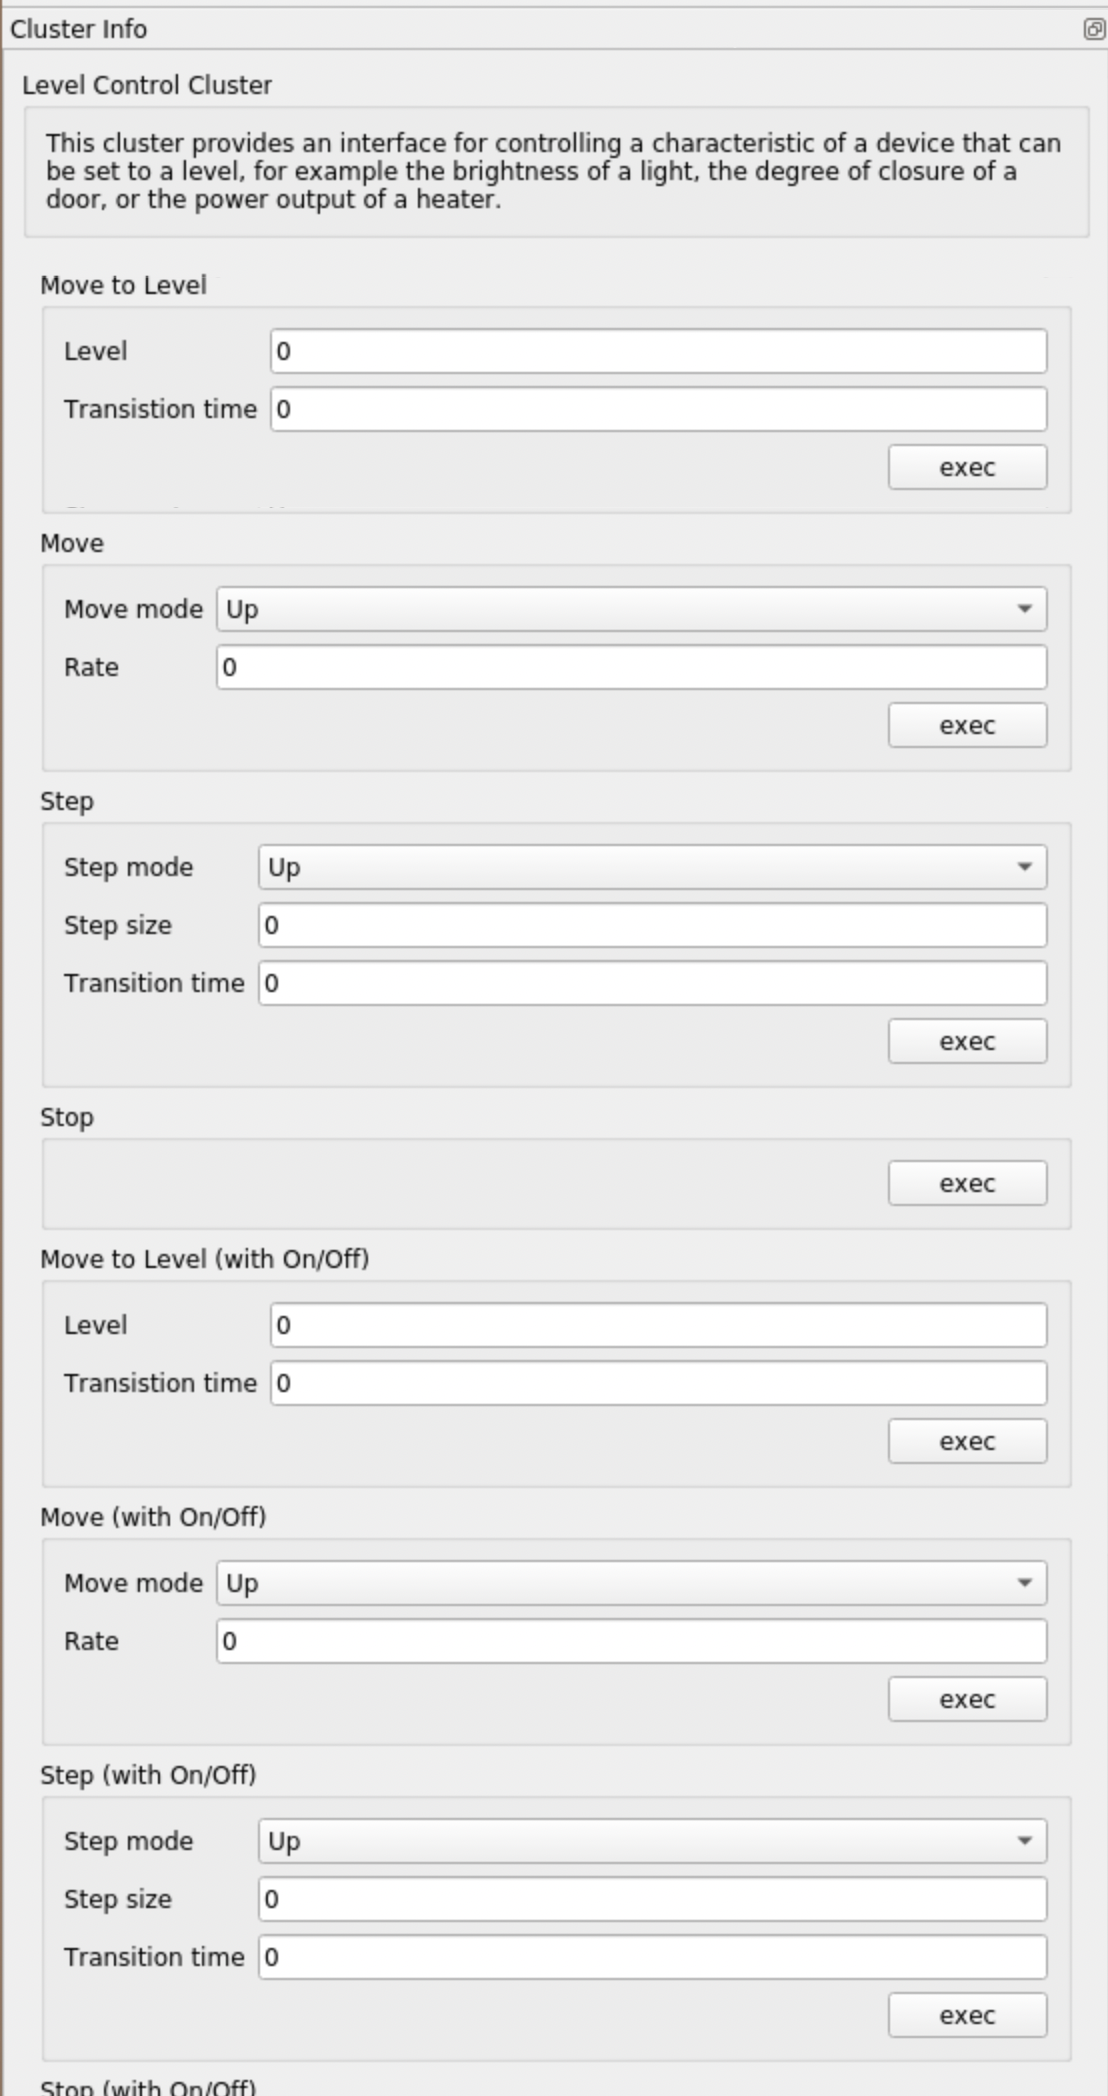
Task: Click Transition time field in Step (with On/Off)
Action: pyautogui.click(x=653, y=1957)
